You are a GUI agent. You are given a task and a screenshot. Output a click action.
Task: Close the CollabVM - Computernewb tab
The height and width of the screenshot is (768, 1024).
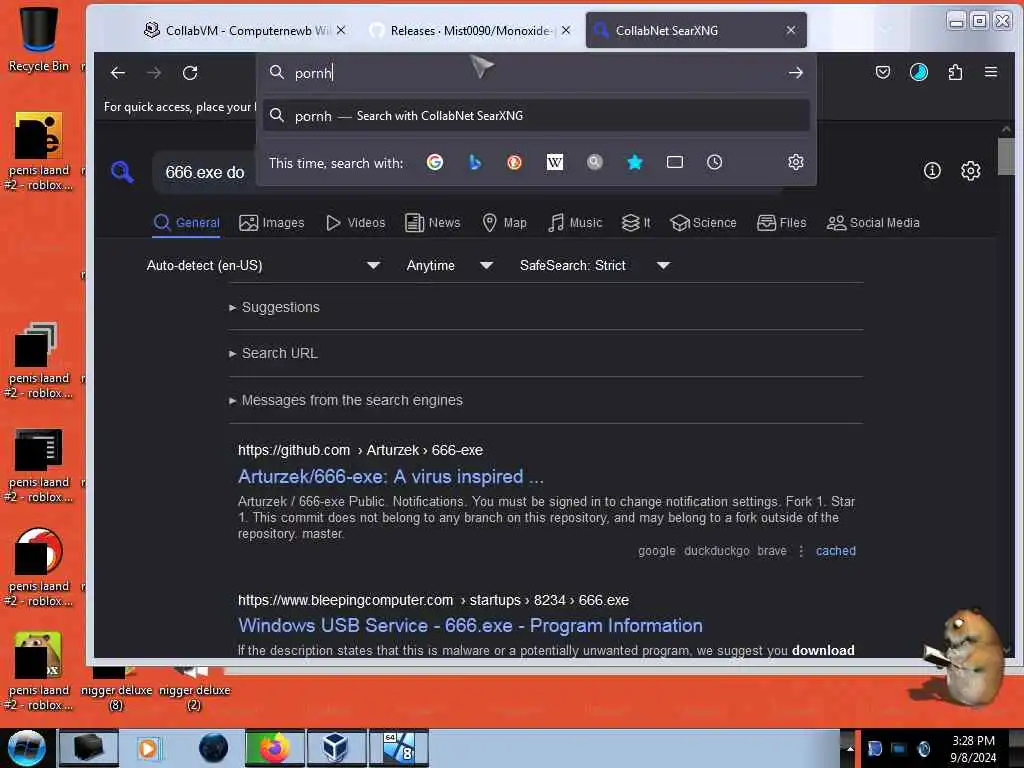[x=341, y=30]
